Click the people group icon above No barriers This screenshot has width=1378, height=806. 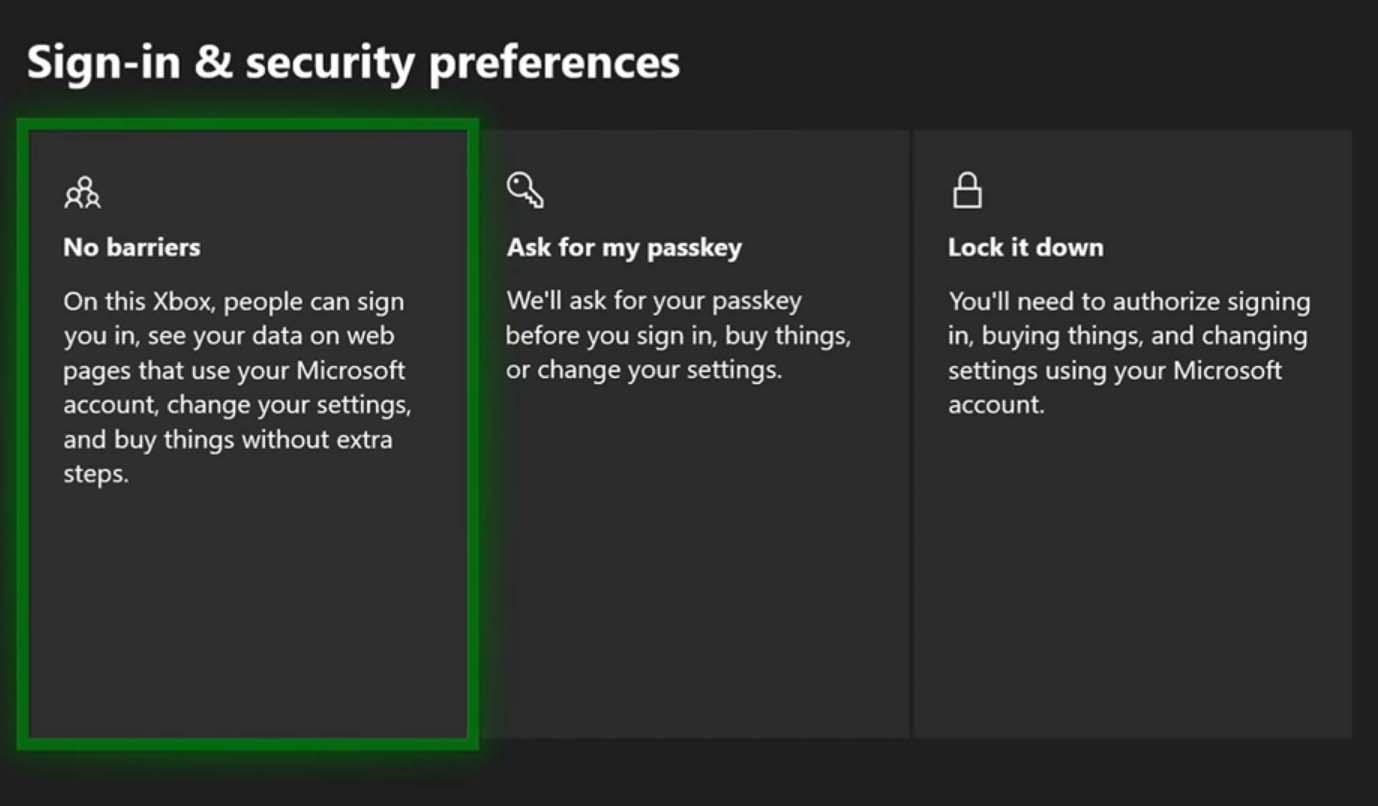83,193
